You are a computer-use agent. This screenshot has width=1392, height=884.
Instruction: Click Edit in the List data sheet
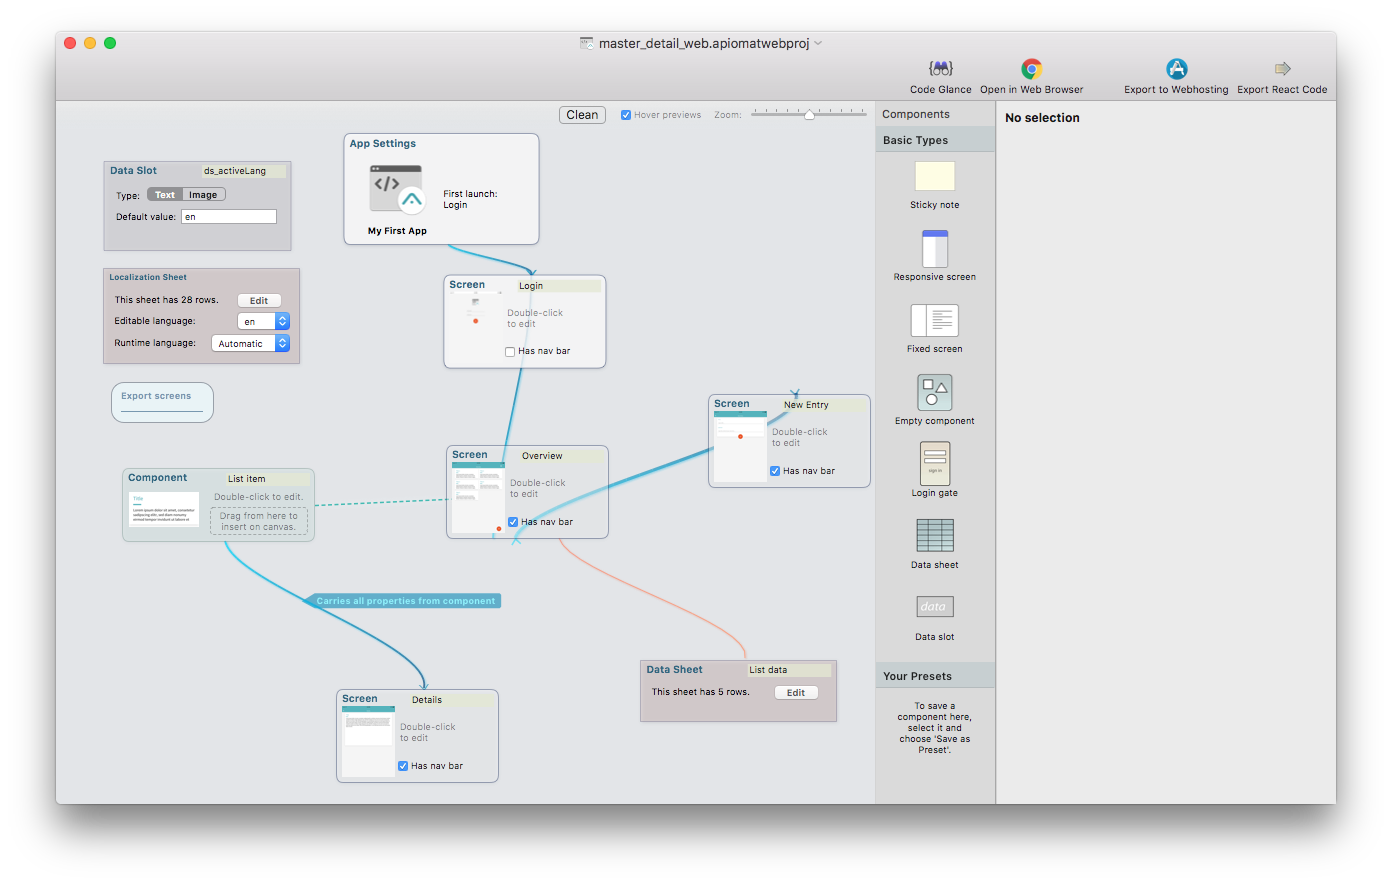796,692
